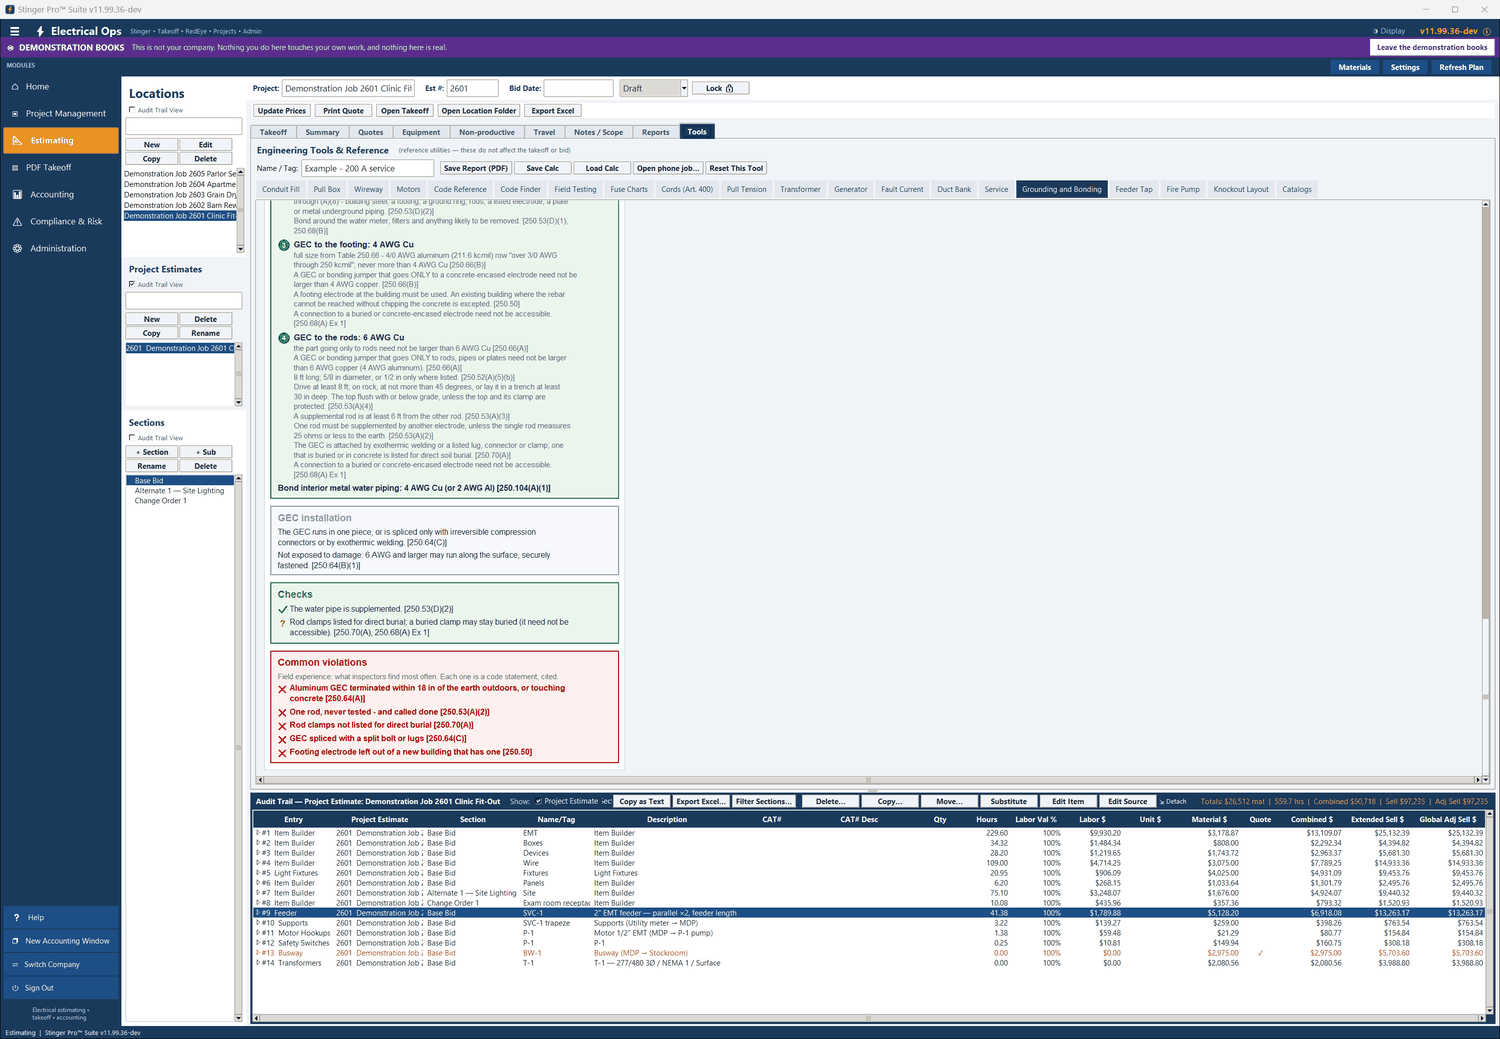Open the Feeder Tap tool tab

pyautogui.click(x=1134, y=189)
